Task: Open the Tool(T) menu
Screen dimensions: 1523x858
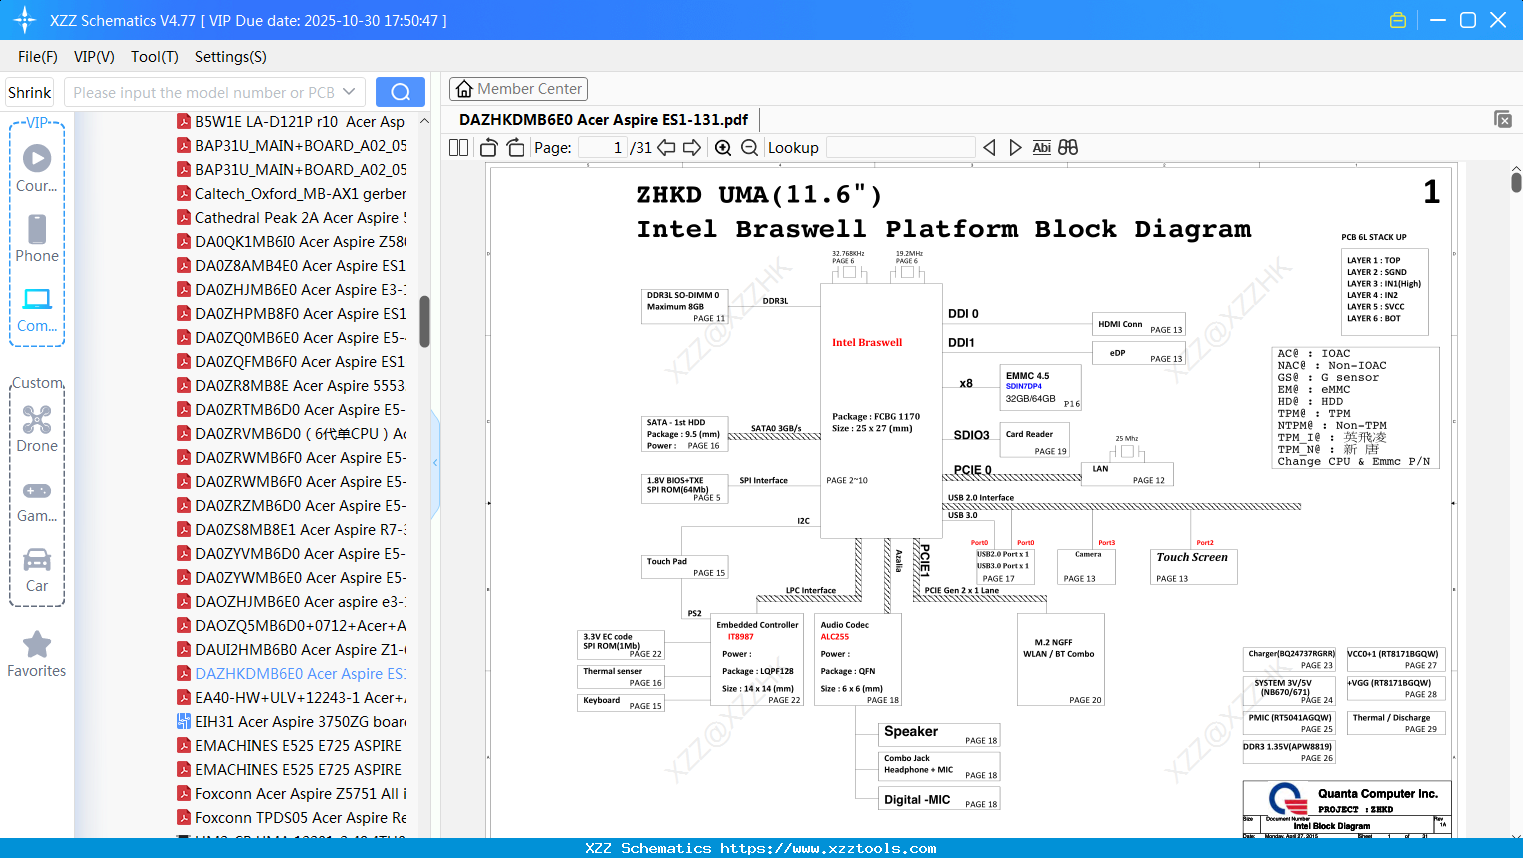Action: tap(155, 57)
